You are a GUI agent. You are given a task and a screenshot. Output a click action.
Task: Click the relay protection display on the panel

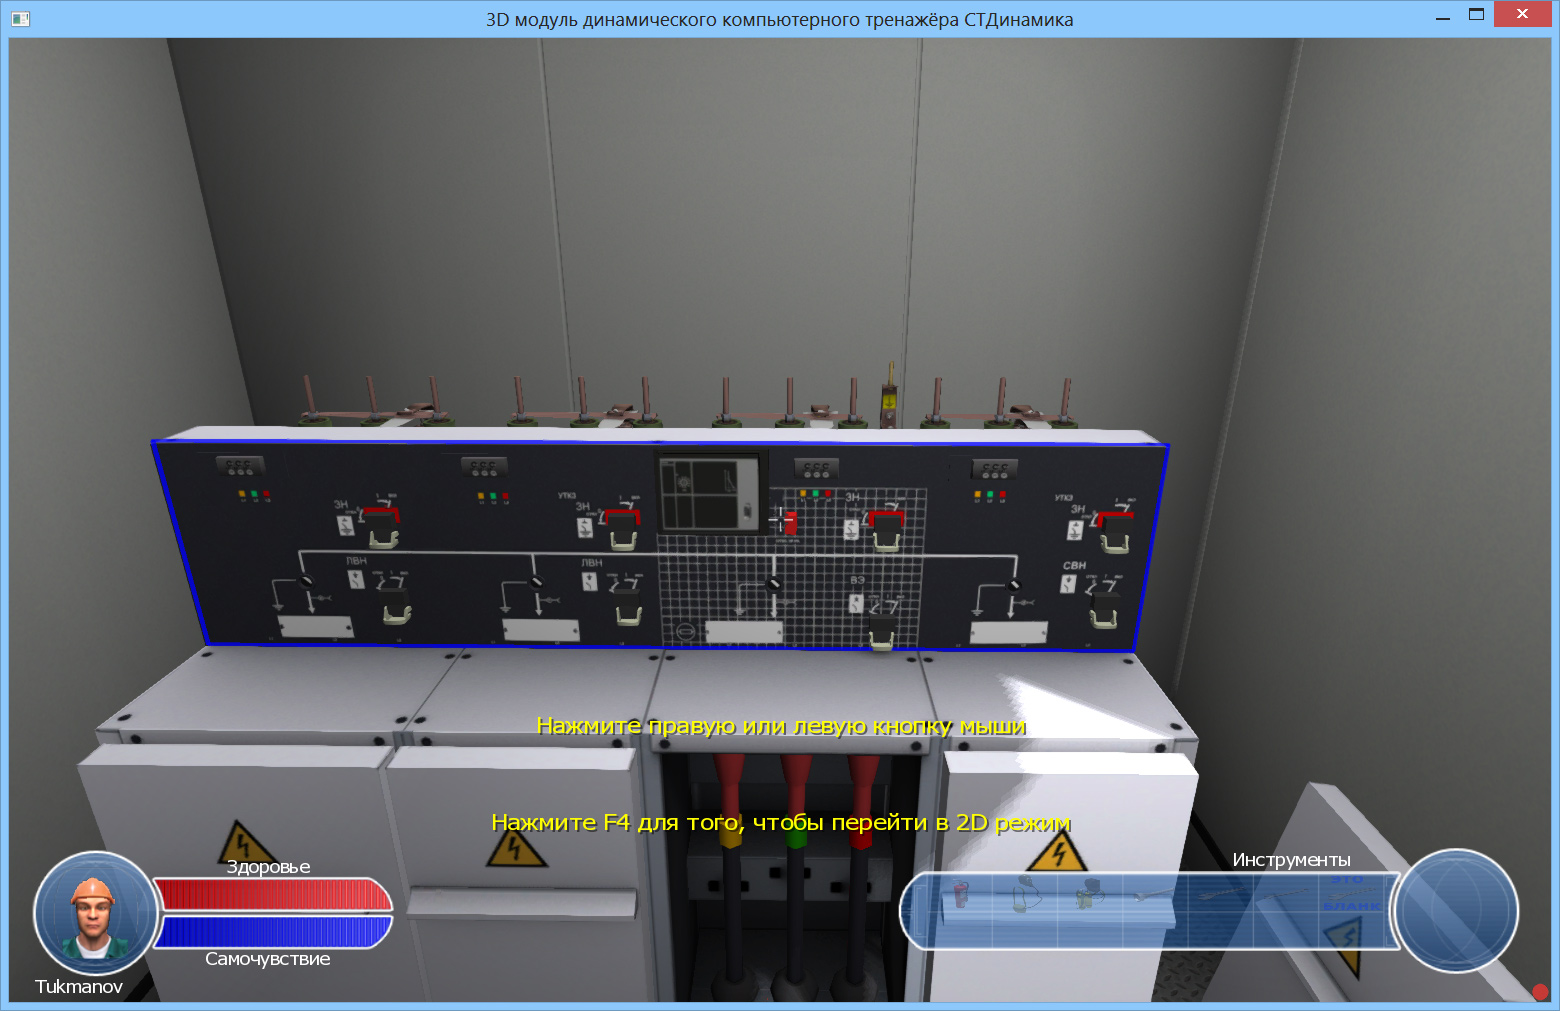[711, 492]
